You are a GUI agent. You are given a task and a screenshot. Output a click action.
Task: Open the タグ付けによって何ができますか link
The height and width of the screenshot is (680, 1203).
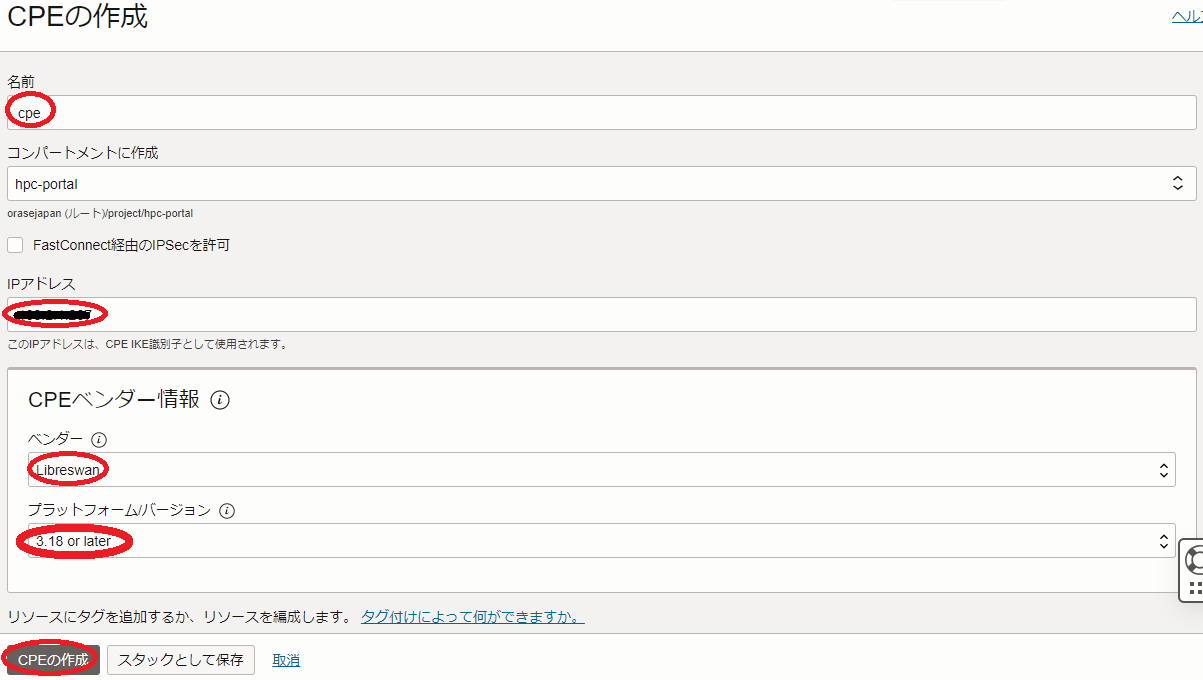473,616
